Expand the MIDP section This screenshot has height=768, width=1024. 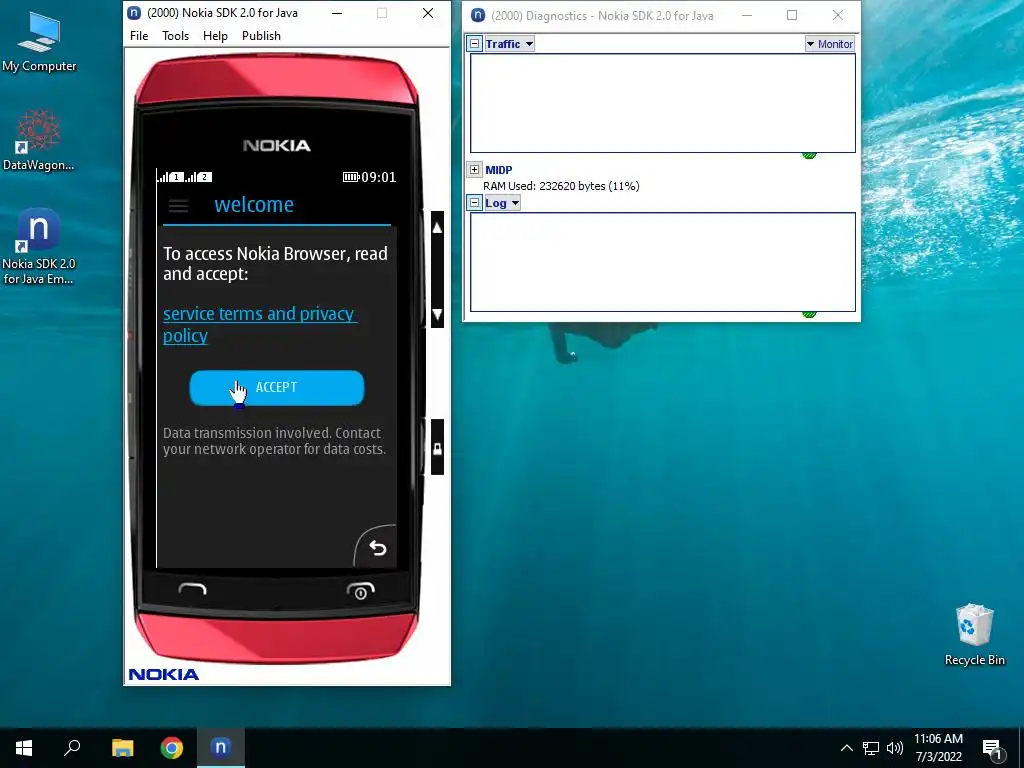point(475,169)
